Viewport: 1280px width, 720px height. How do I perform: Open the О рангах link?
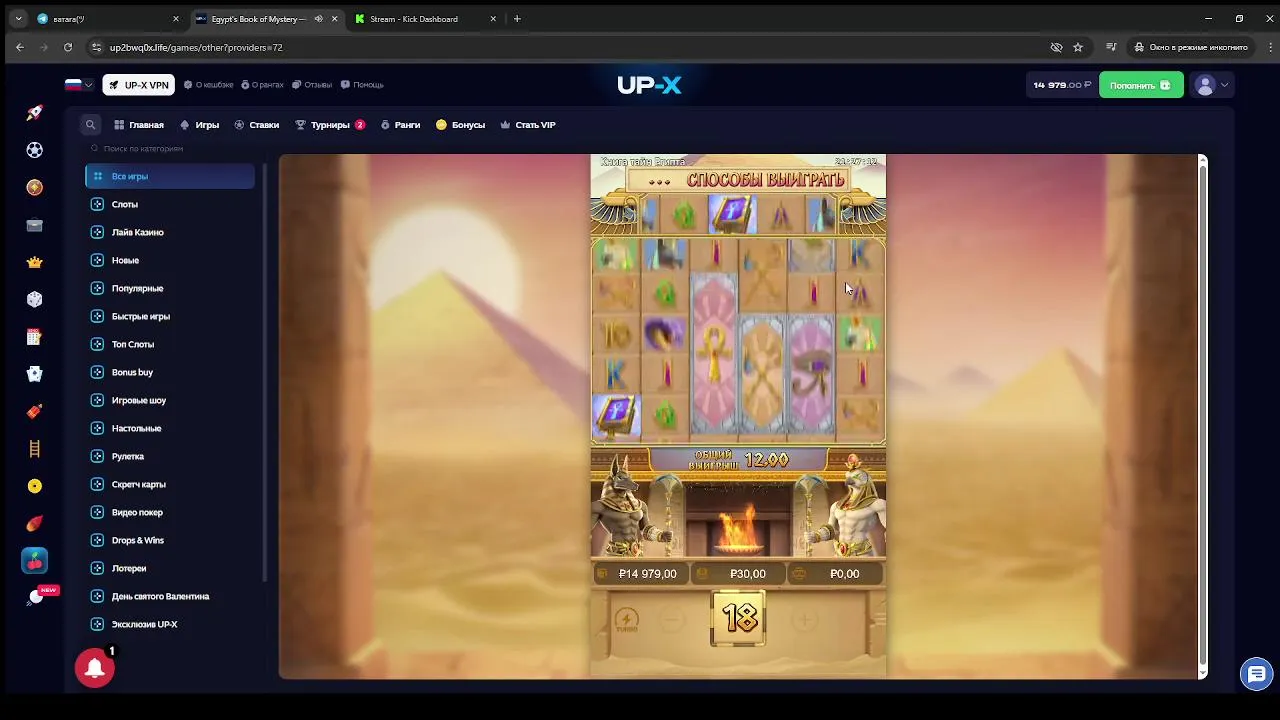pyautogui.click(x=262, y=85)
